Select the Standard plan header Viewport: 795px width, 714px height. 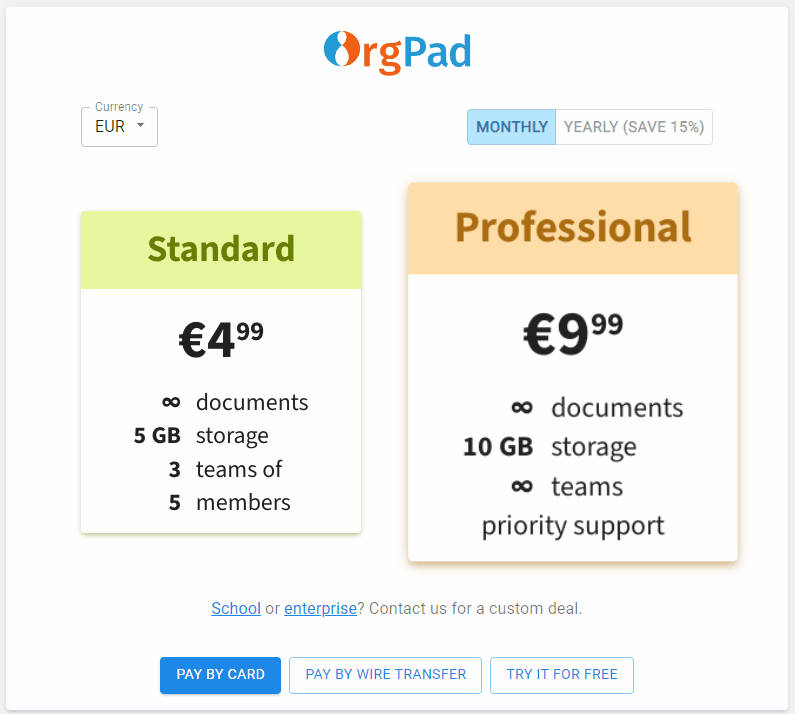coord(221,249)
